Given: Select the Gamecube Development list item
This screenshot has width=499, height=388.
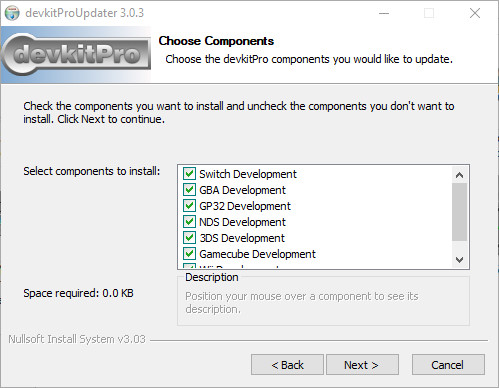Looking at the screenshot, I should pos(257,254).
